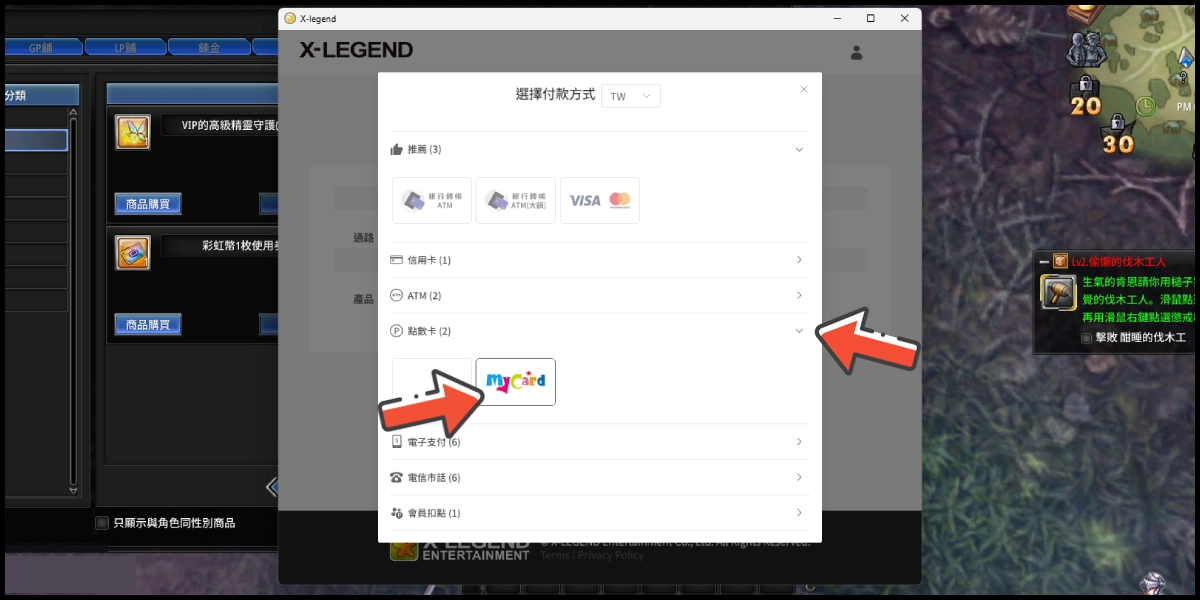This screenshot has height=600, width=1200.
Task: Click the member icon beside 會員扣點
Action: click(397, 513)
